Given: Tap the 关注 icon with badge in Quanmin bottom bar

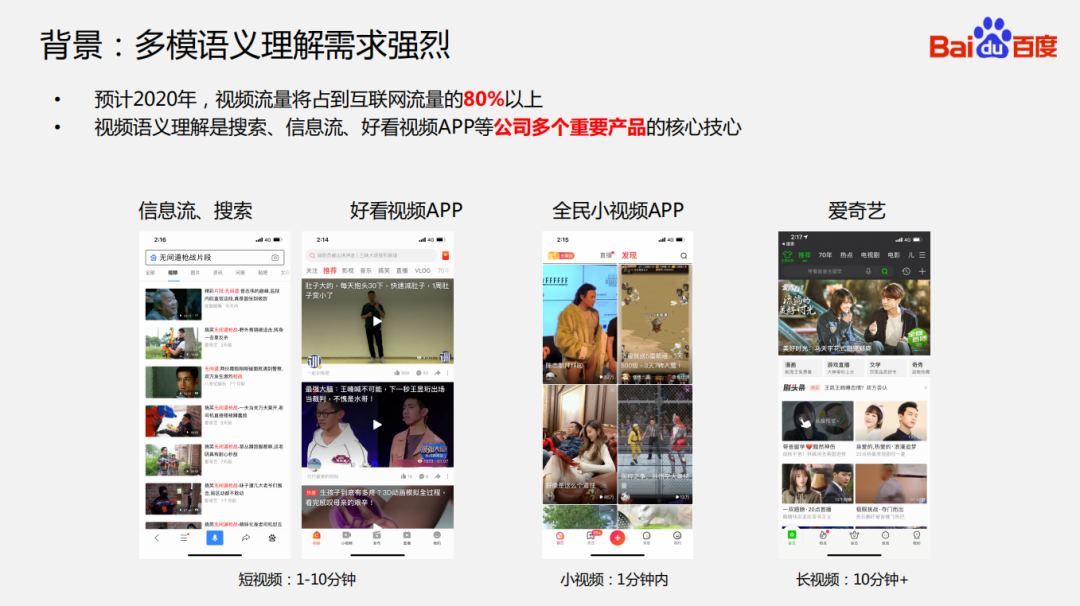Looking at the screenshot, I should pyautogui.click(x=591, y=537).
